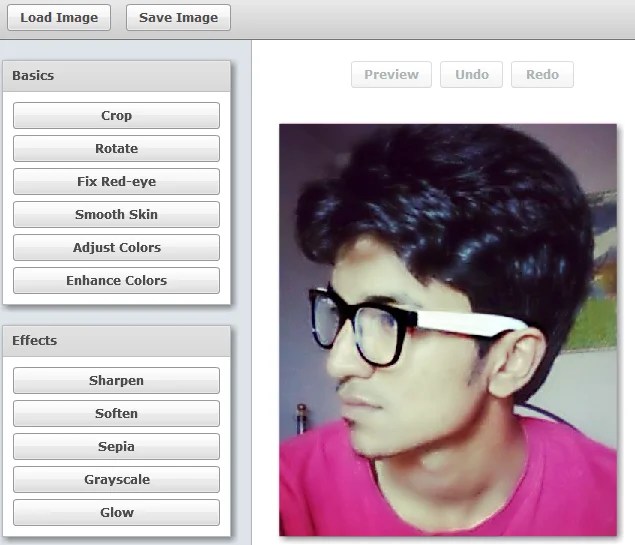Apply the Soften effect
635x545 pixels.
click(116, 413)
